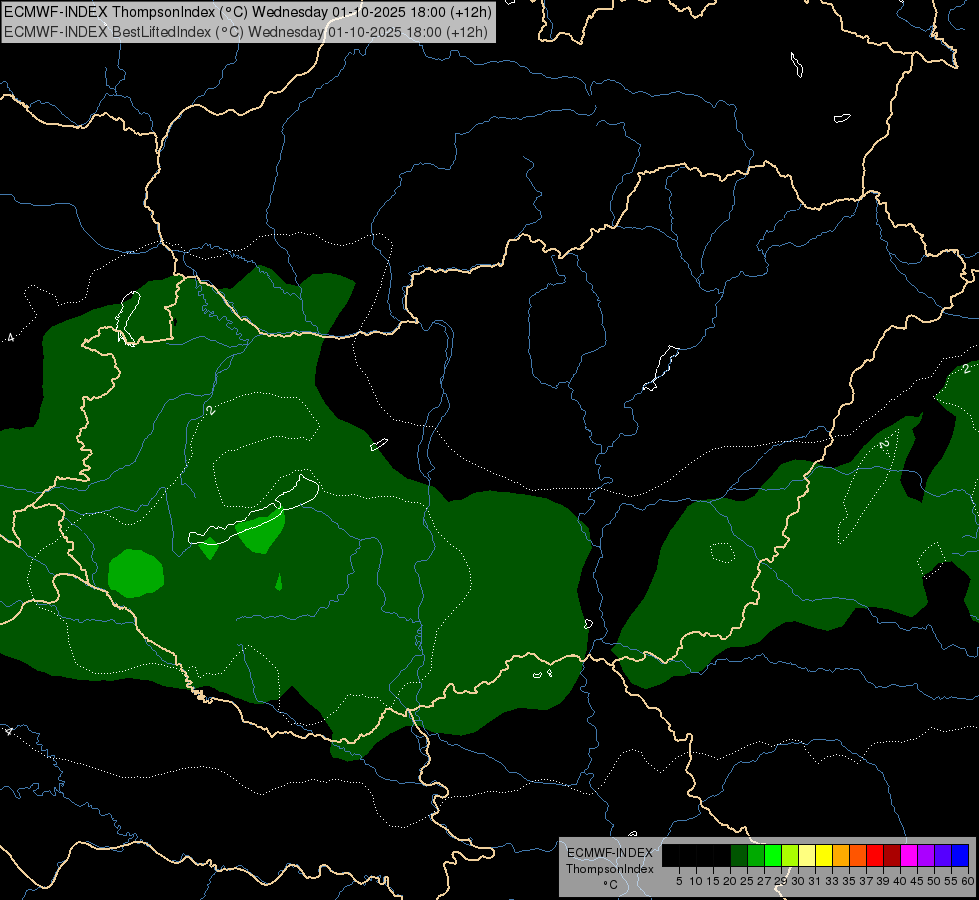This screenshot has width=979, height=900.
Task: Click the legend tick value 25
Action: click(747, 881)
